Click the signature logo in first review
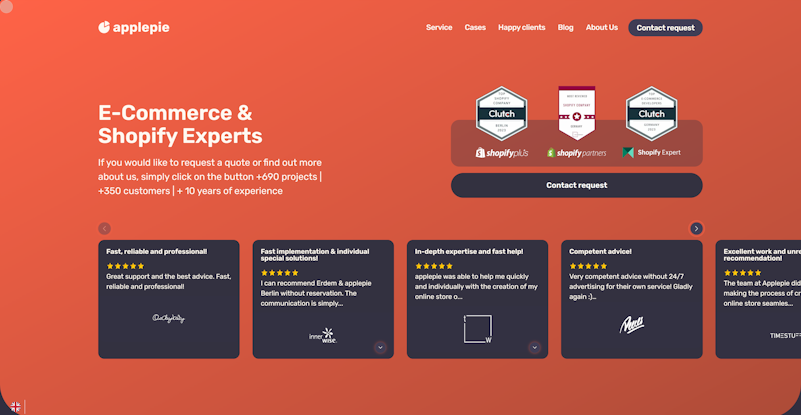This screenshot has height=415, width=801. [169, 318]
